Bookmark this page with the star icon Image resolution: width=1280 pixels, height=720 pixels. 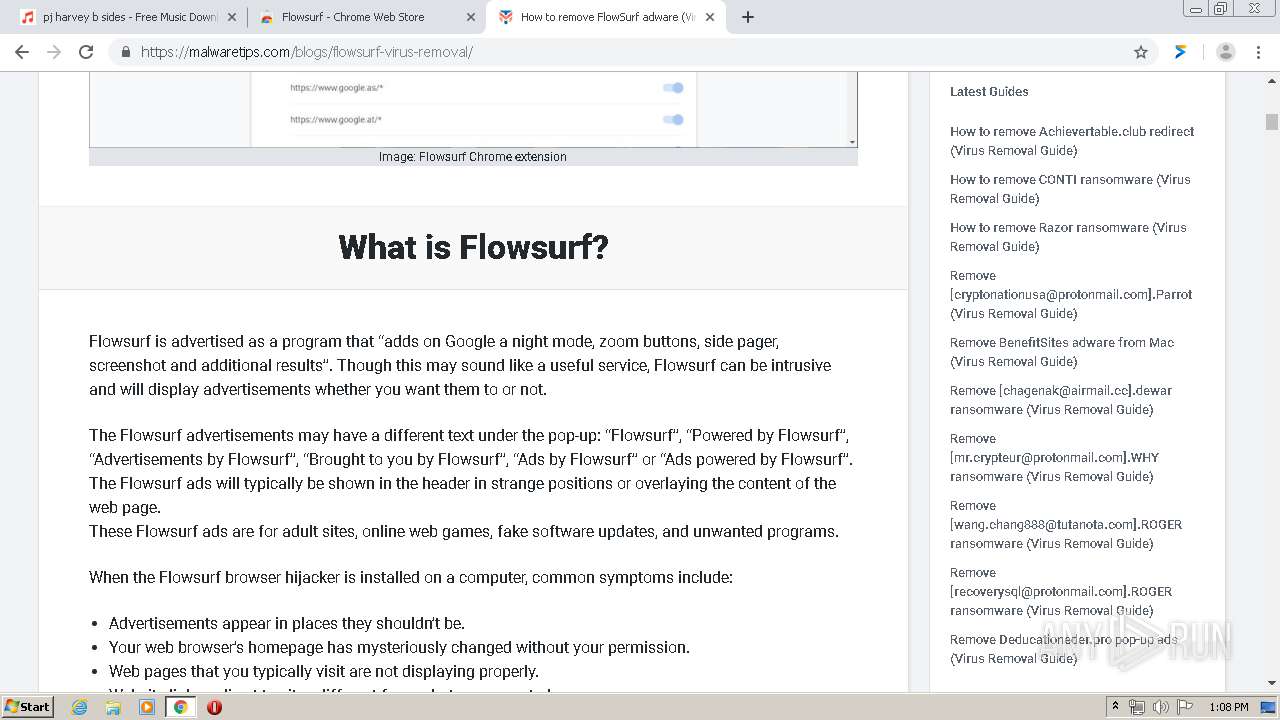1141,52
